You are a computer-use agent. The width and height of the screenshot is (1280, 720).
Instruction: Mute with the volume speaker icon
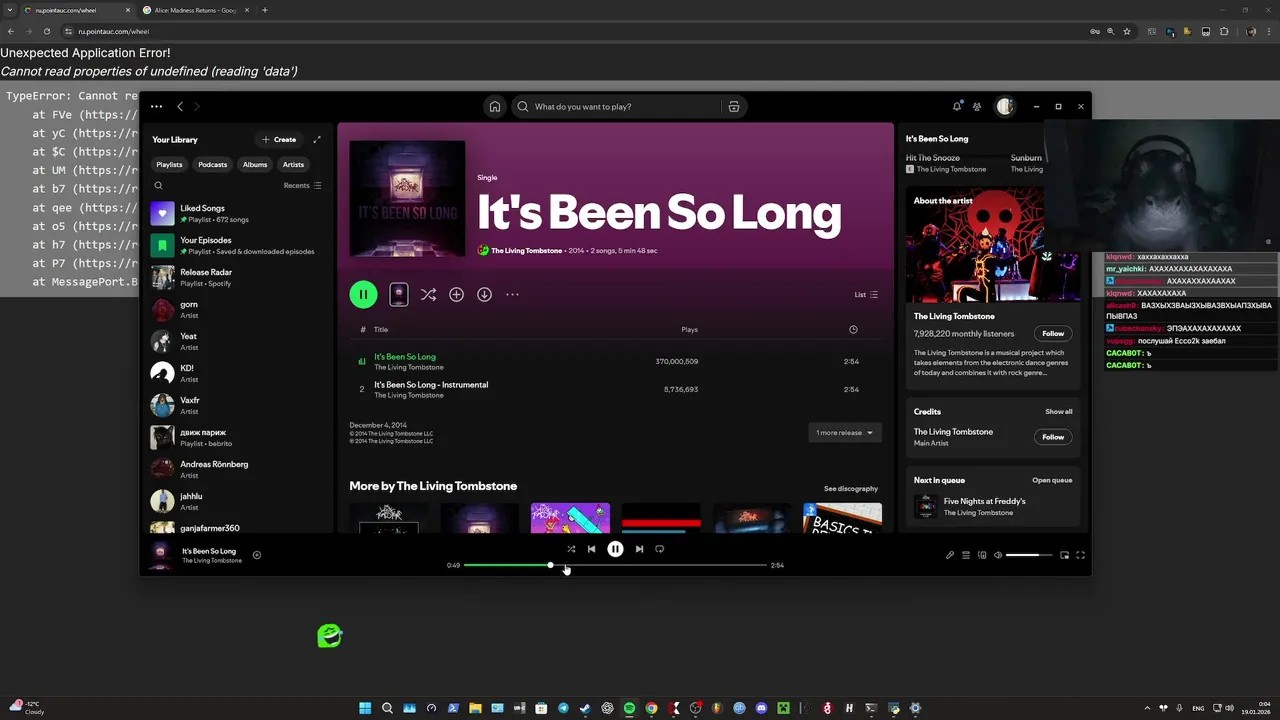[997, 555]
